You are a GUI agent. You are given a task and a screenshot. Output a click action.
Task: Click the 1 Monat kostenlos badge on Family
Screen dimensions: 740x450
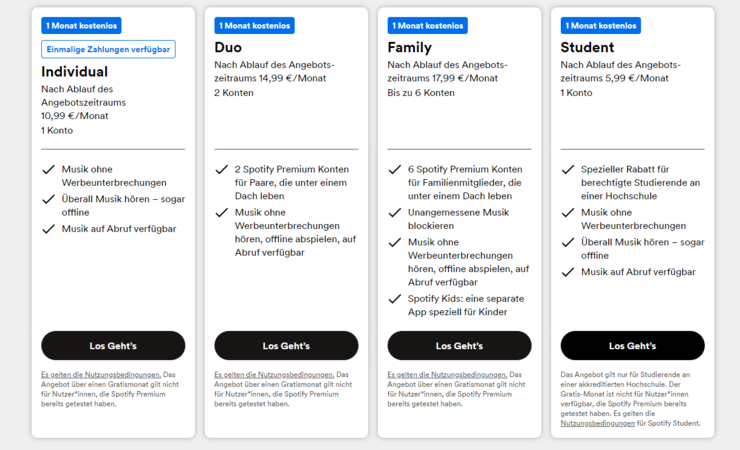click(x=428, y=25)
